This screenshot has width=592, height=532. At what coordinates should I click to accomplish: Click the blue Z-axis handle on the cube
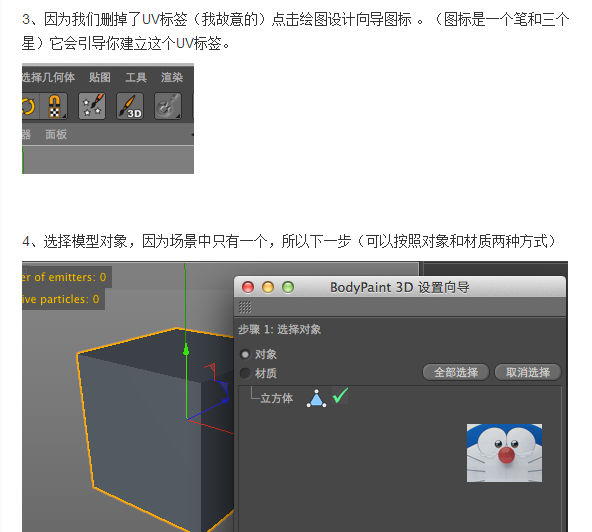pyautogui.click(x=225, y=400)
